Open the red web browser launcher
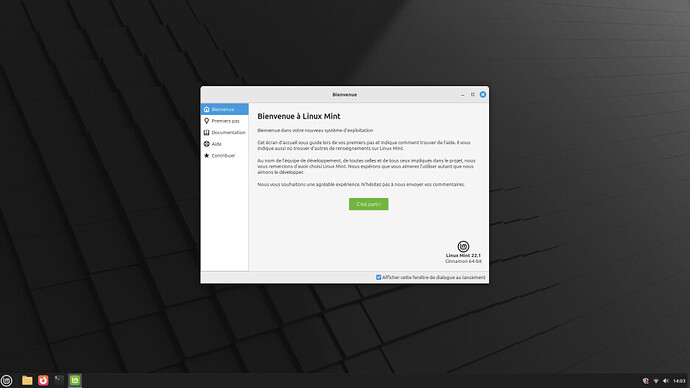The height and width of the screenshot is (388, 690). click(43, 381)
